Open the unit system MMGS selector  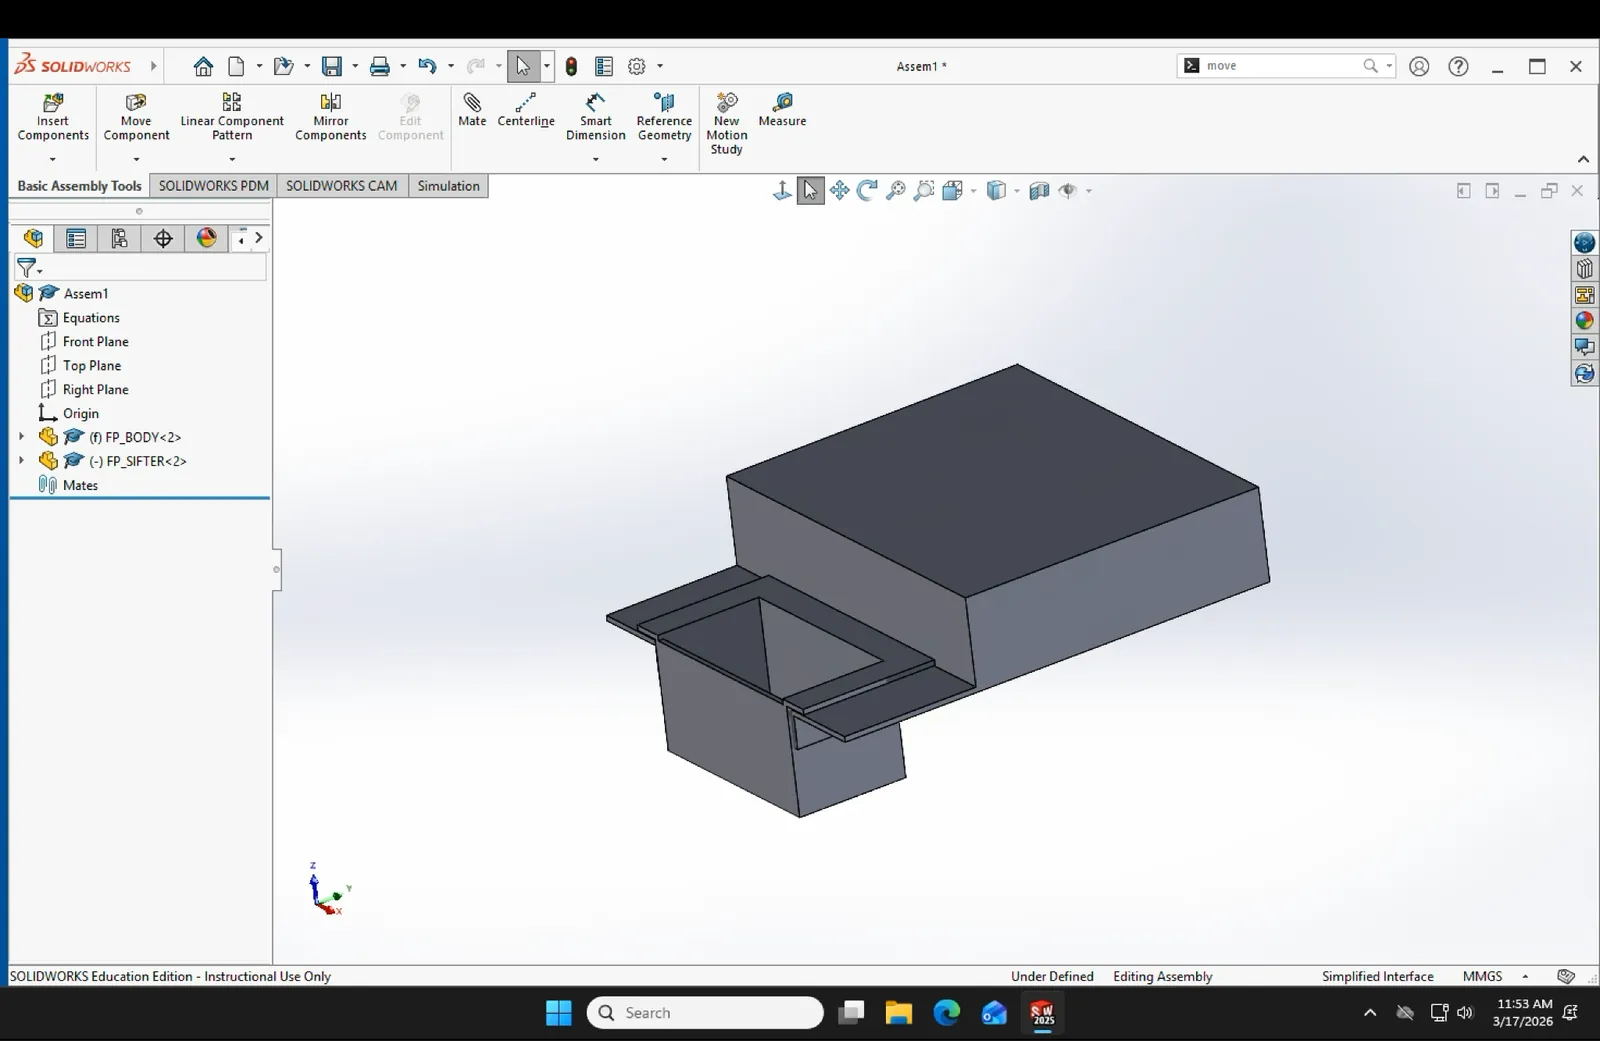tap(1482, 976)
